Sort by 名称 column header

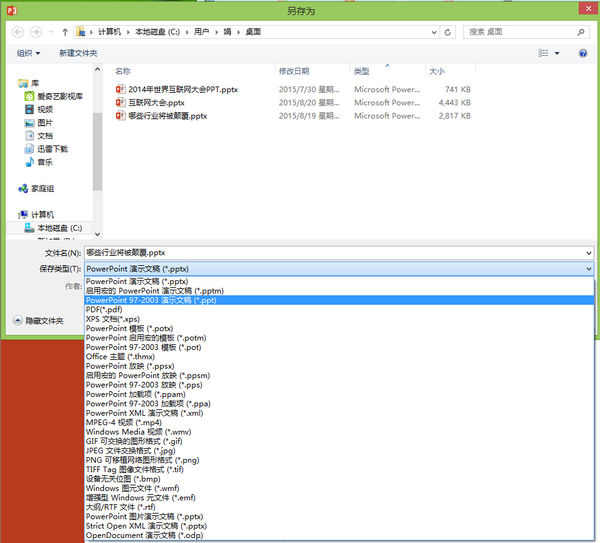click(x=123, y=71)
